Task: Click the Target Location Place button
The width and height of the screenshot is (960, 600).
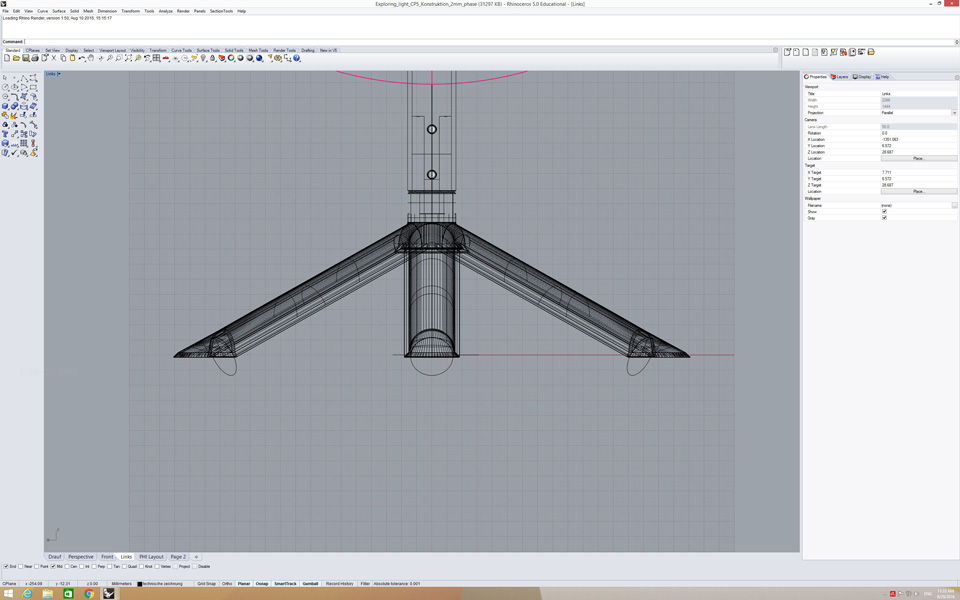Action: tap(918, 191)
